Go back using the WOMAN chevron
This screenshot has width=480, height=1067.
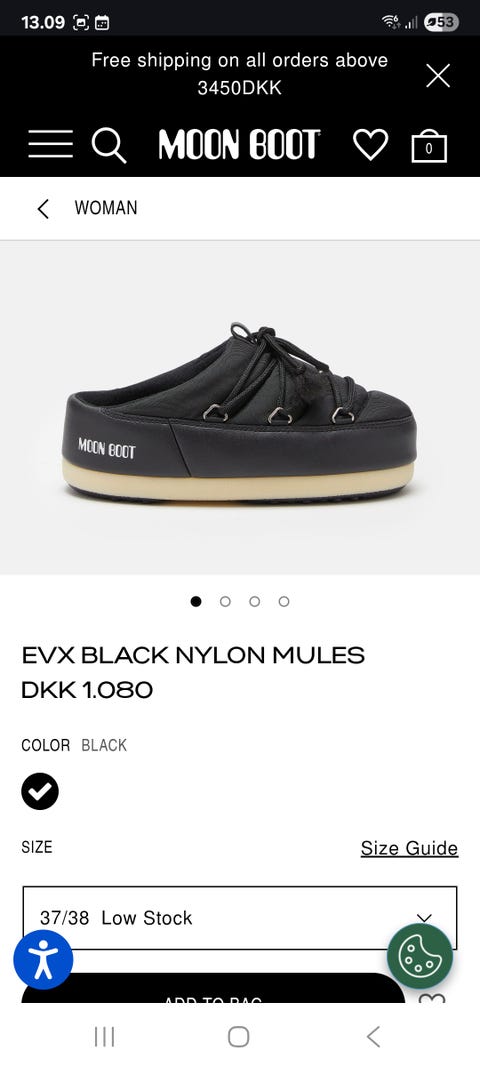click(43, 208)
